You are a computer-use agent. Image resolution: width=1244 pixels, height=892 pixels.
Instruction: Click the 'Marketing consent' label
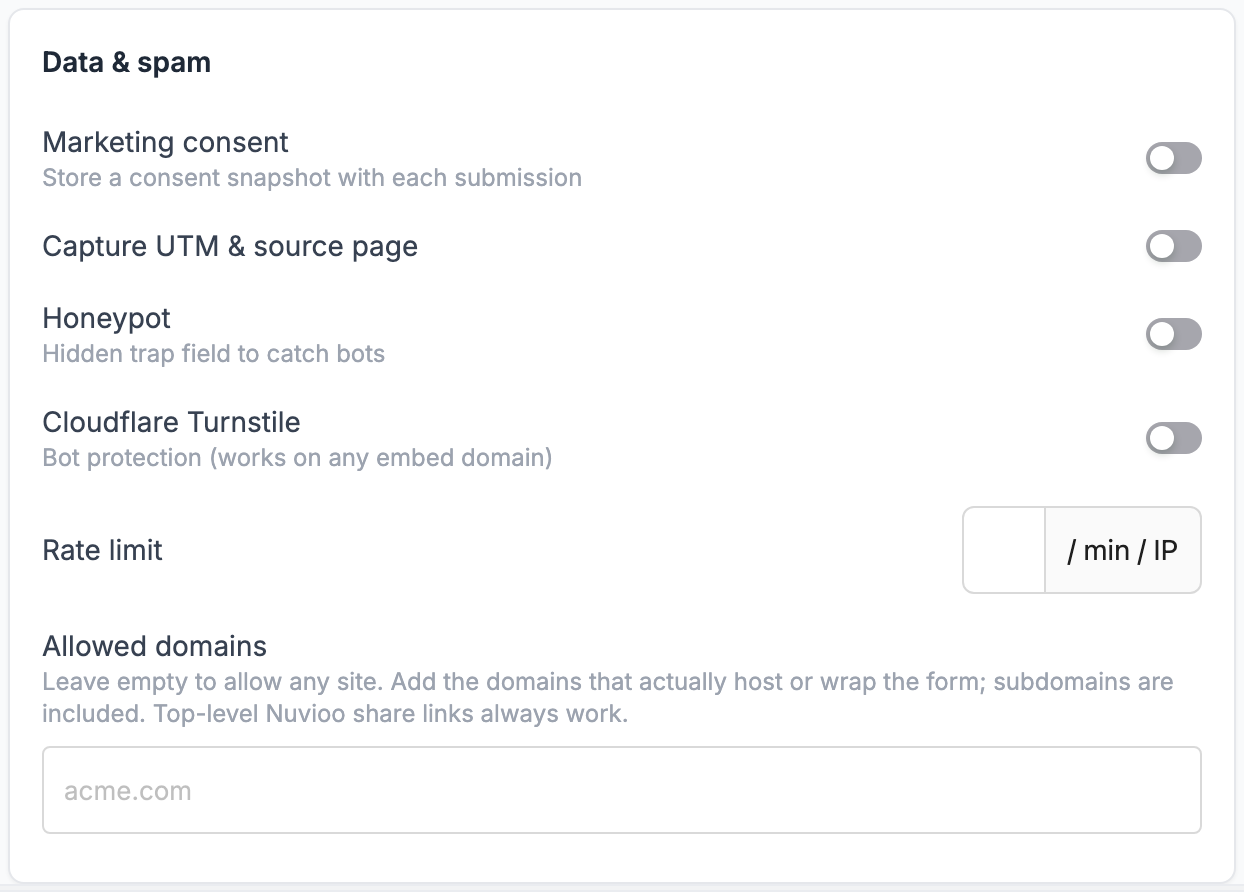click(x=165, y=142)
